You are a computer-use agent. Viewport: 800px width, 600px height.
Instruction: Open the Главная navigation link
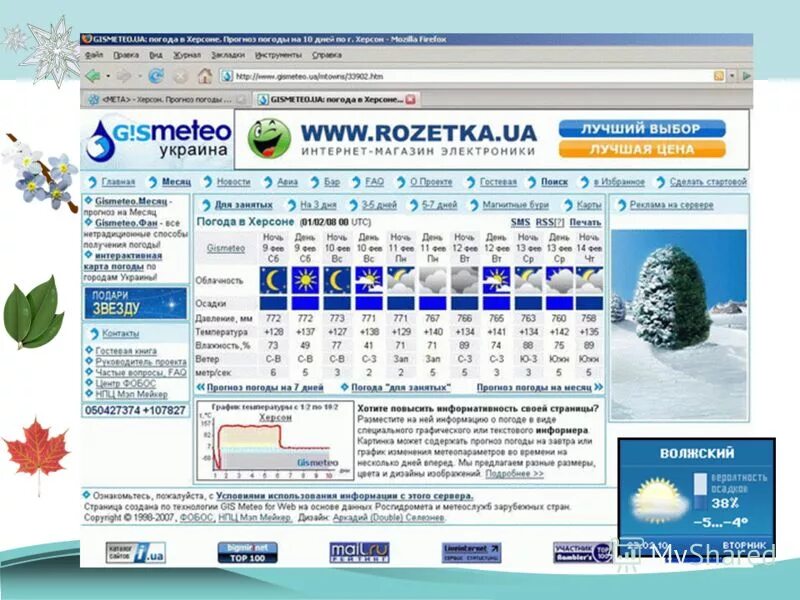118,182
